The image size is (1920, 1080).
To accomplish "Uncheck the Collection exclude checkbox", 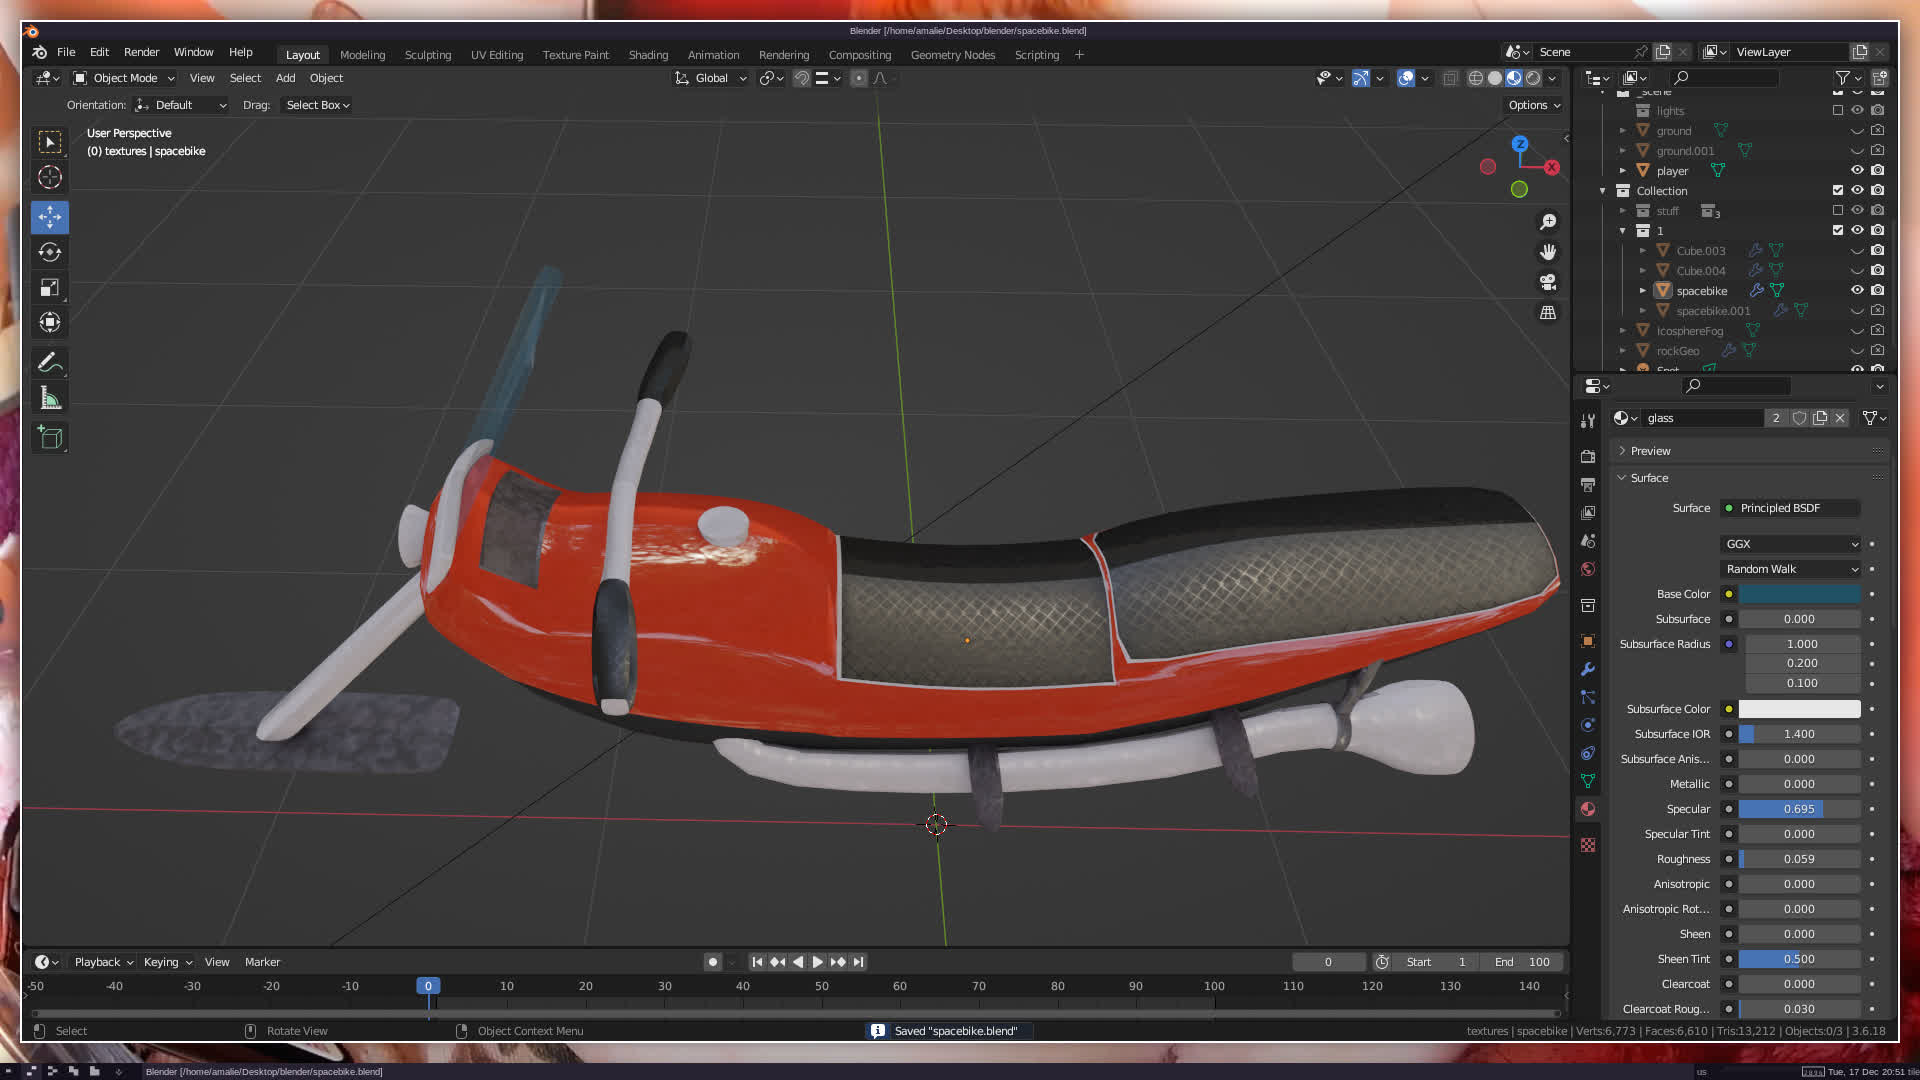I will pyautogui.click(x=1837, y=190).
